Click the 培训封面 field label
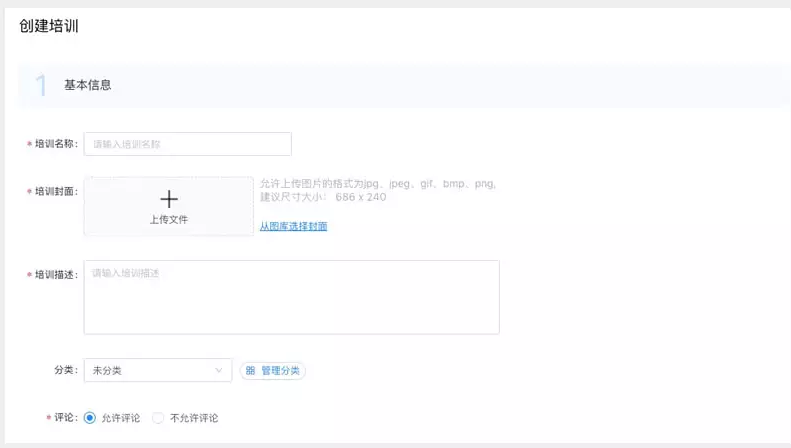This screenshot has width=791, height=448. point(55,191)
